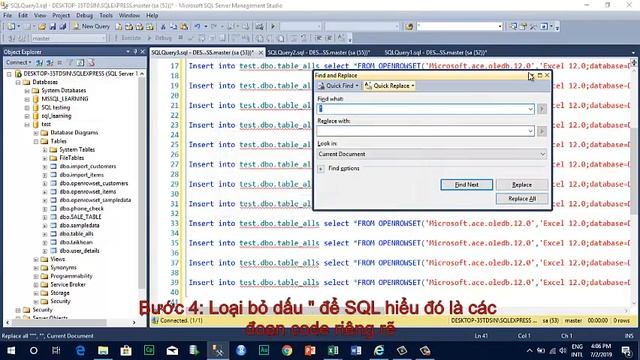
Task: Expand the Security node under server
Action: tap(18, 310)
